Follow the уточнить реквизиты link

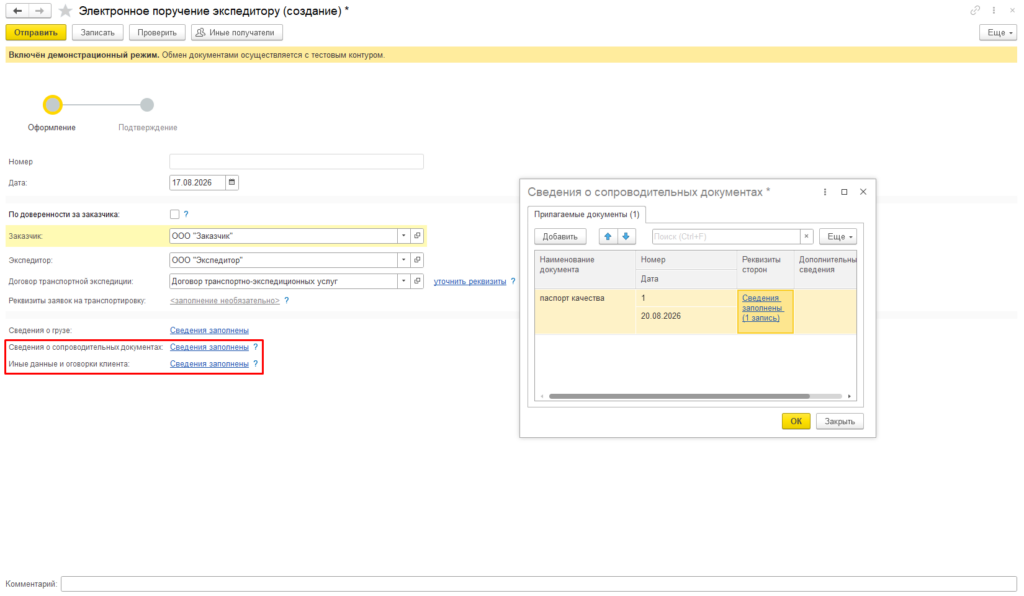pos(470,281)
